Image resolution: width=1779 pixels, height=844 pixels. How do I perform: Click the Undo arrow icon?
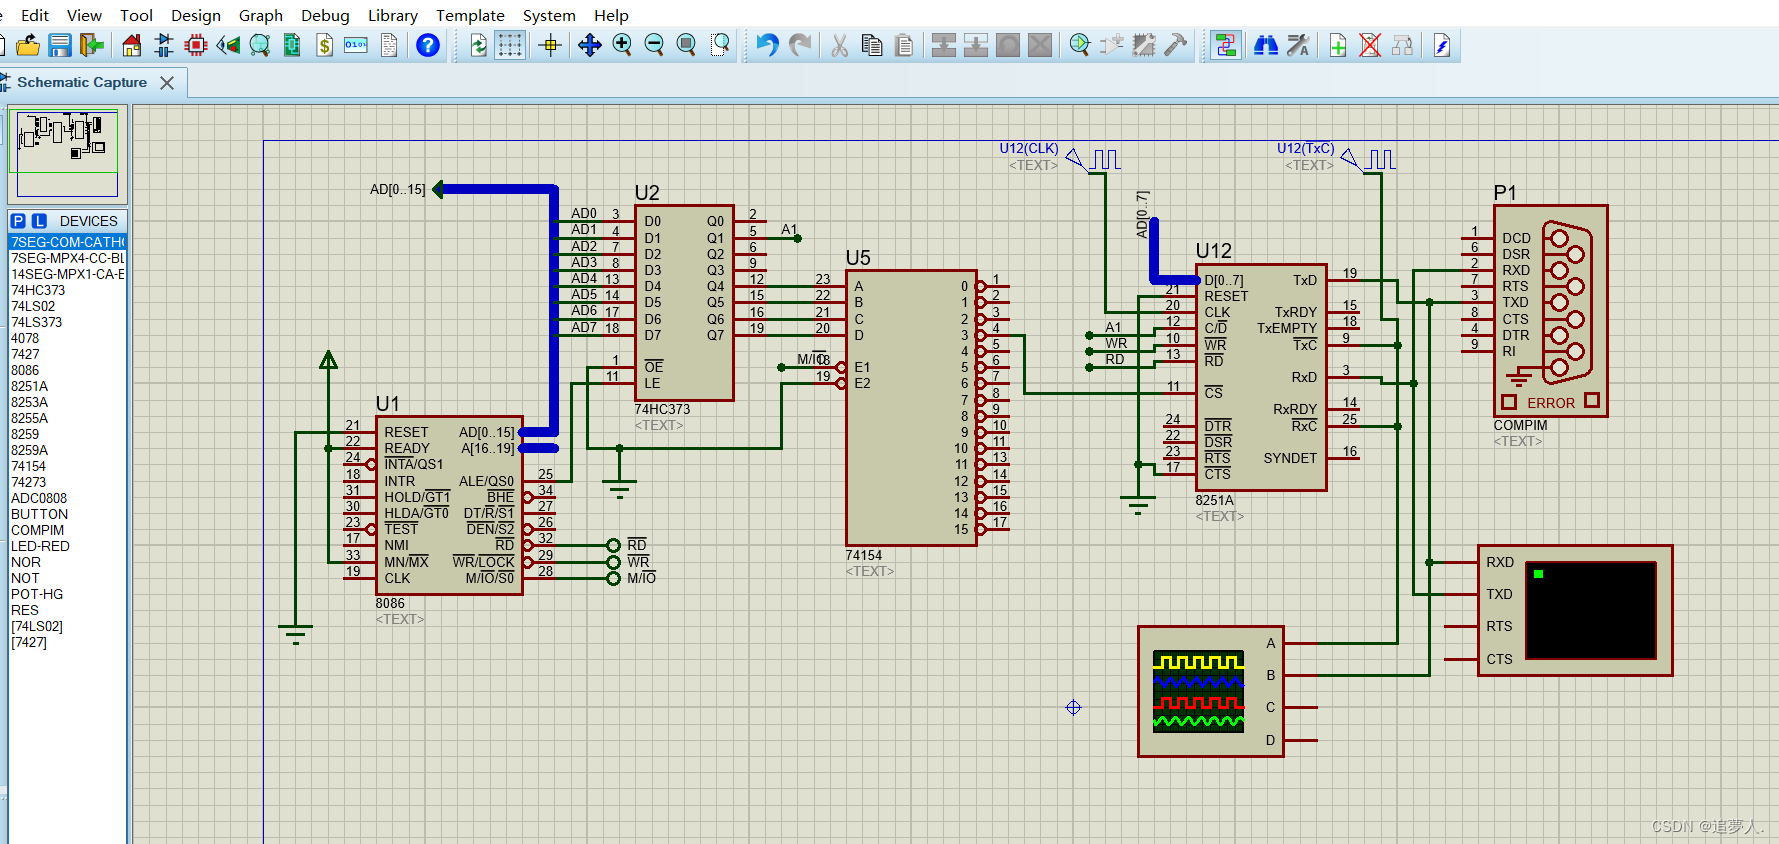pyautogui.click(x=767, y=45)
